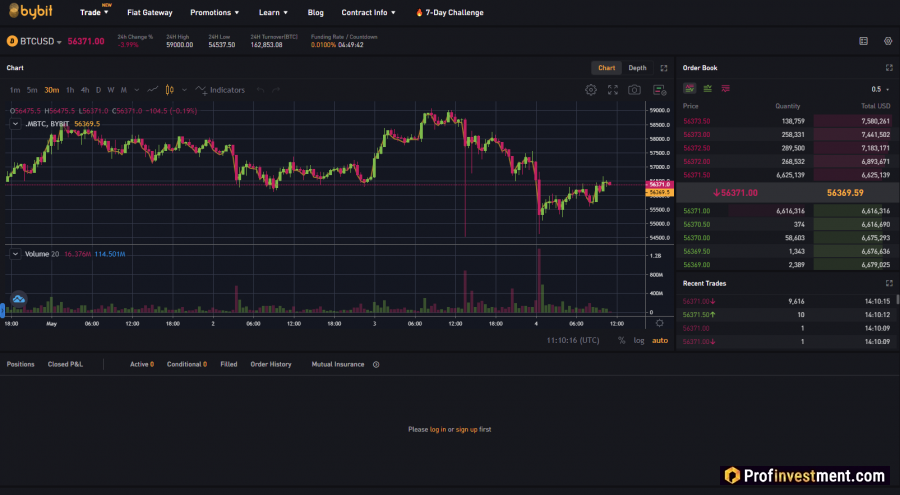Click the ask price 56373.50
This screenshot has width=900, height=495.
pyautogui.click(x=697, y=121)
